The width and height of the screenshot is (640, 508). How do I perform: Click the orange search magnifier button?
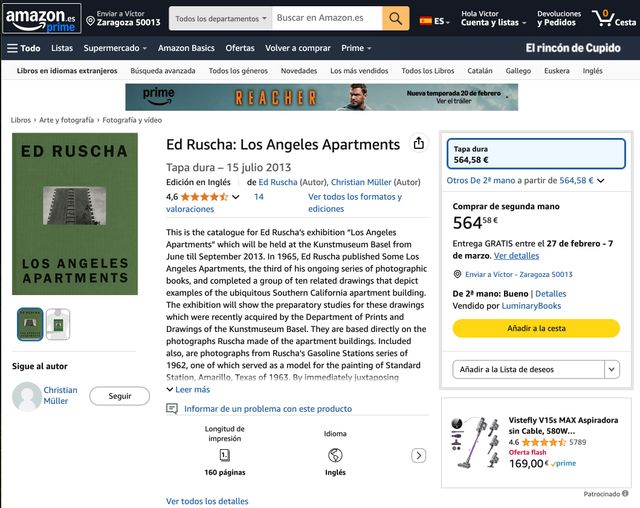(396, 19)
